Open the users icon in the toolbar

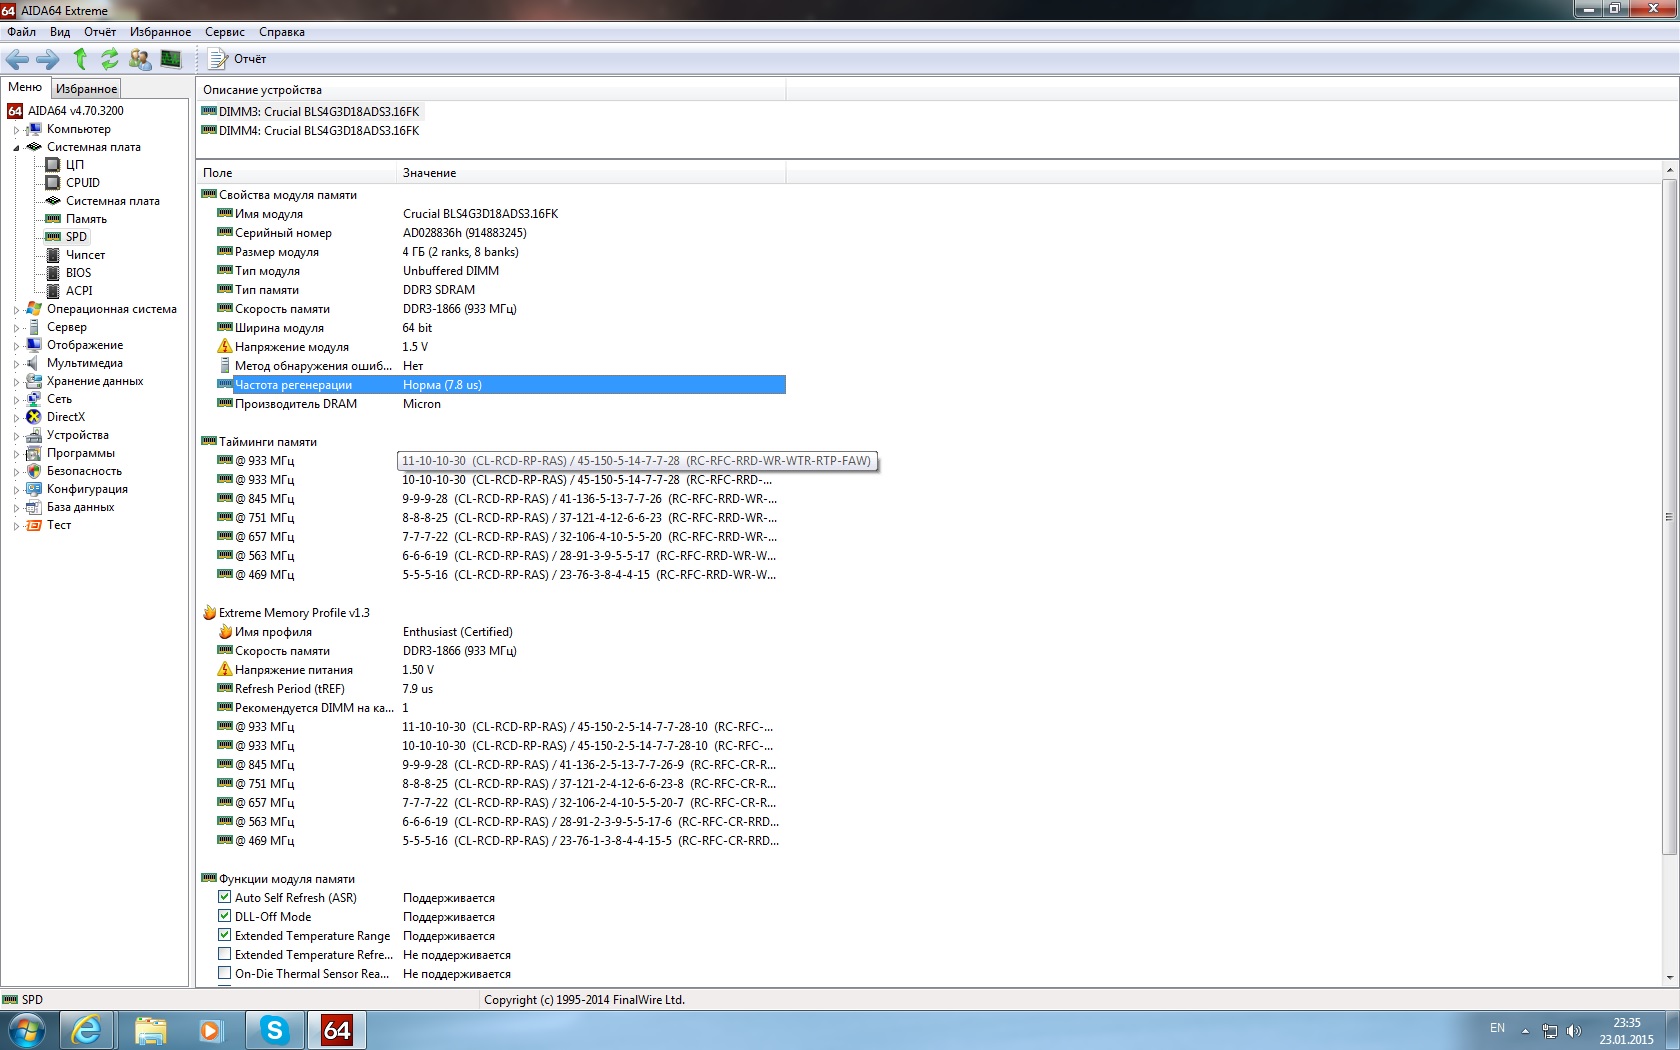tap(140, 59)
